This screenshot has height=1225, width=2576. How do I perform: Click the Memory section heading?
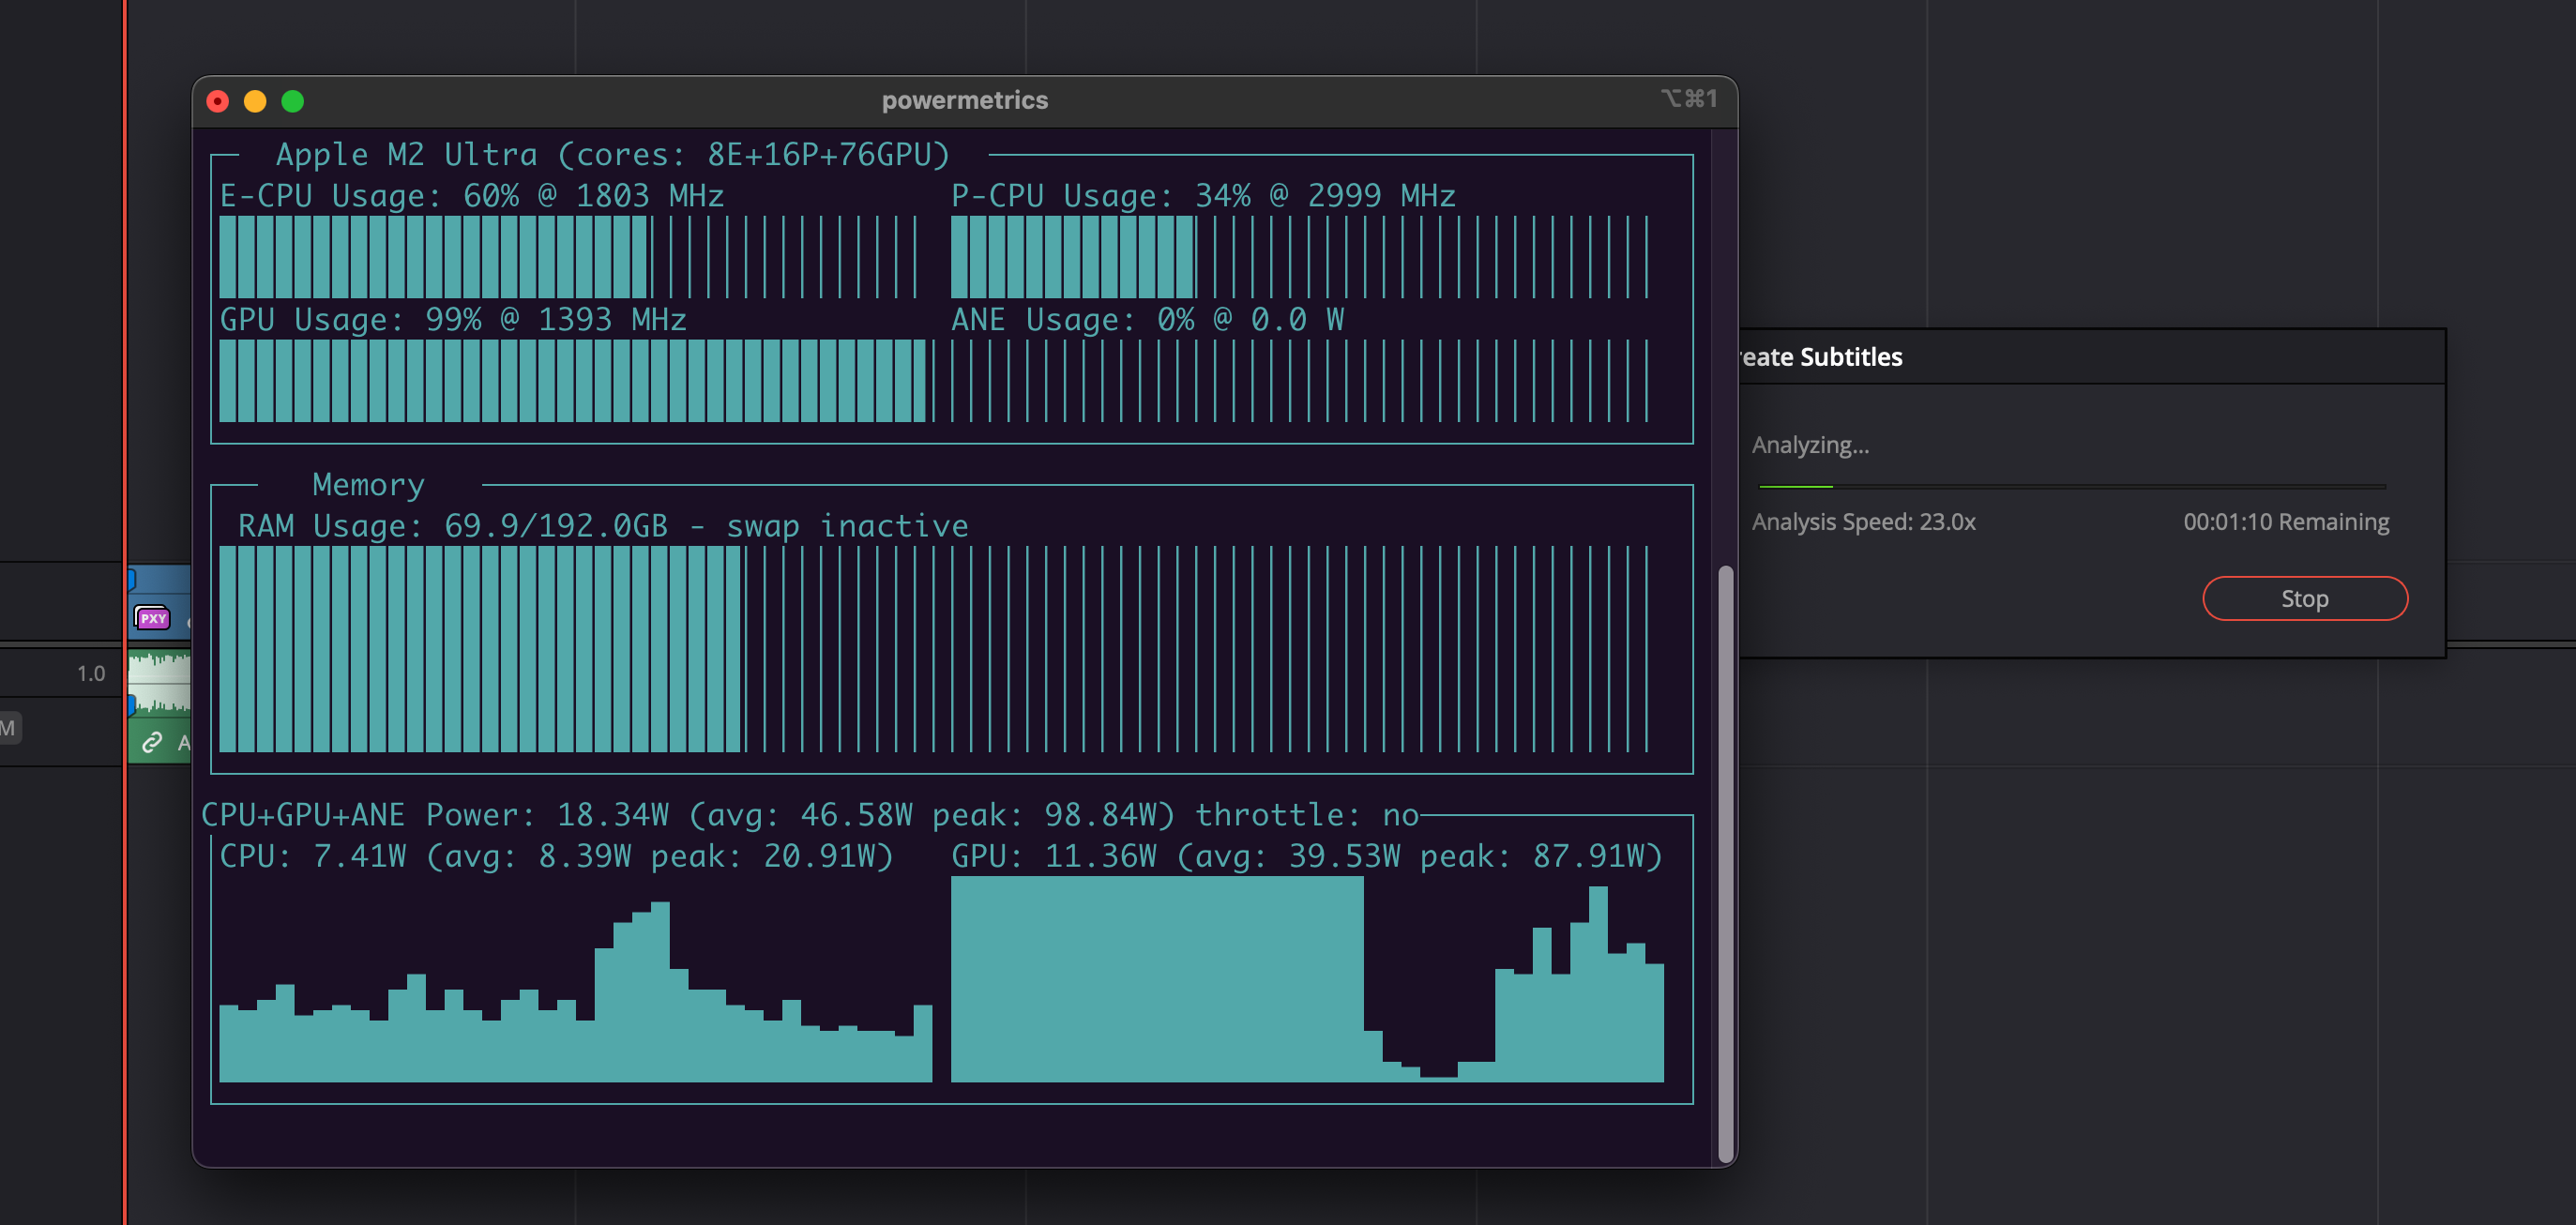pyautogui.click(x=368, y=484)
